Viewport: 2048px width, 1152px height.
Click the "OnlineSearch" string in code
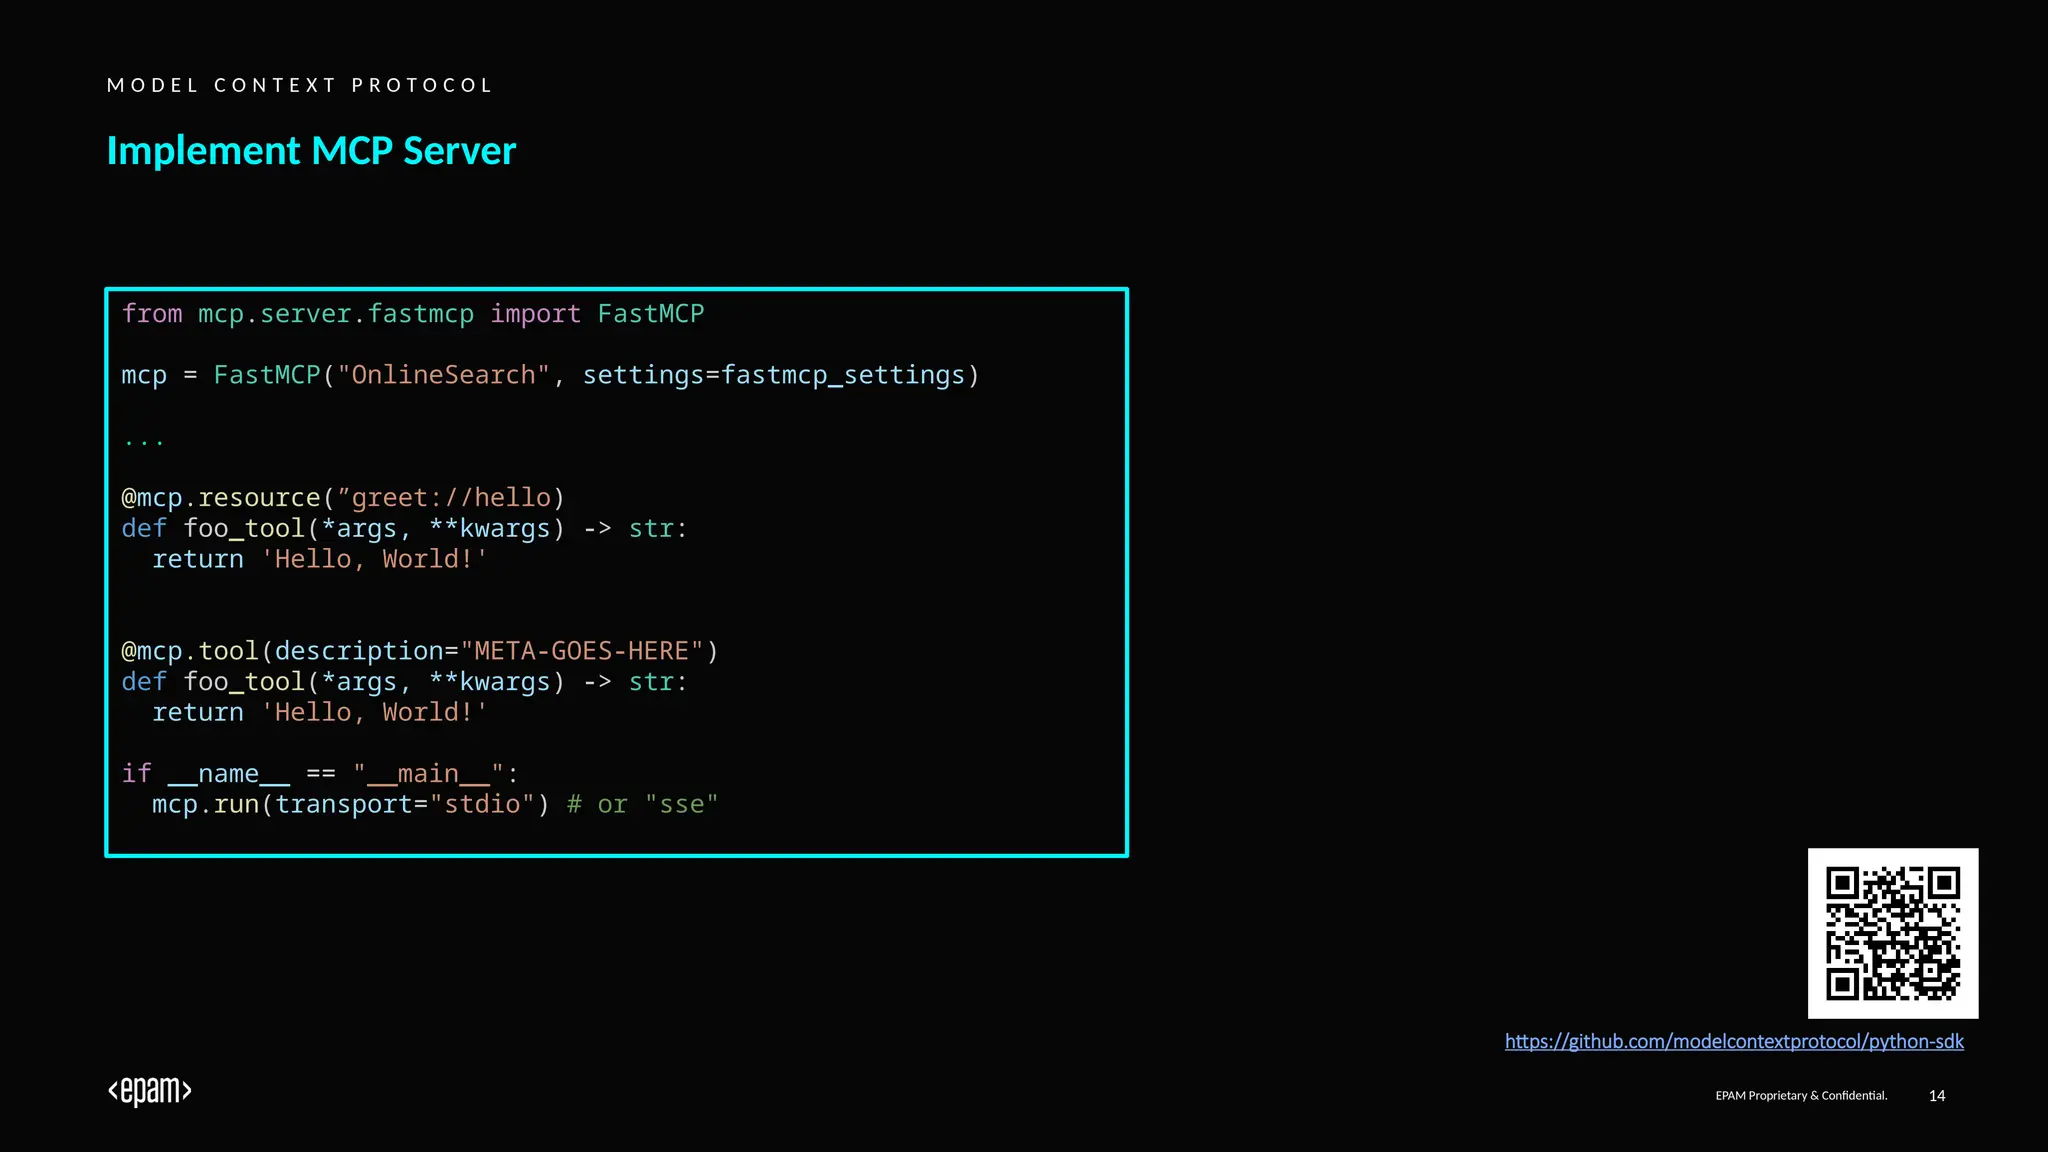tap(443, 375)
